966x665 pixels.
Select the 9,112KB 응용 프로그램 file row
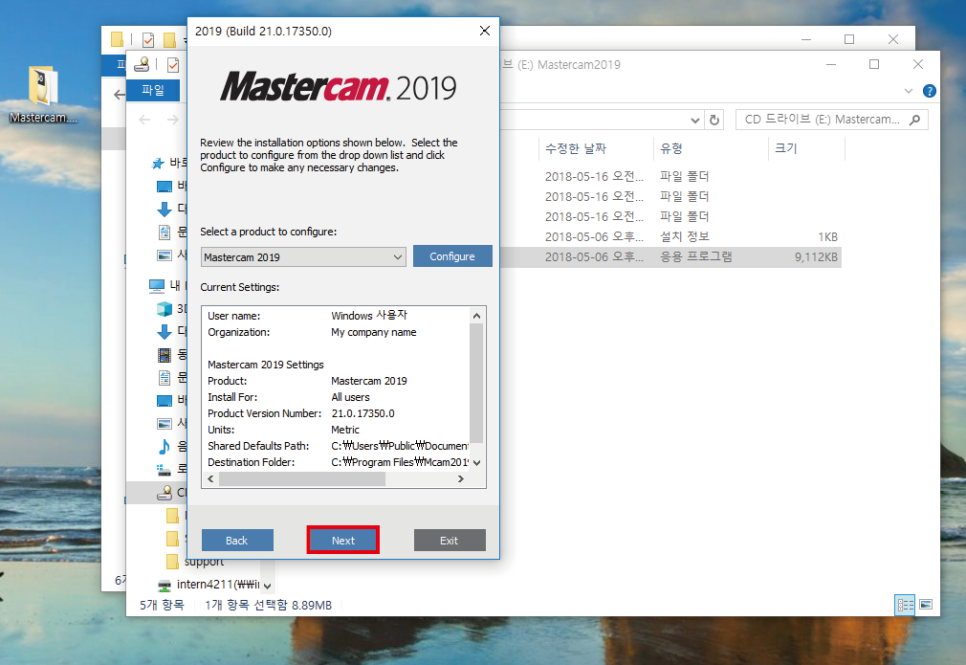point(670,257)
